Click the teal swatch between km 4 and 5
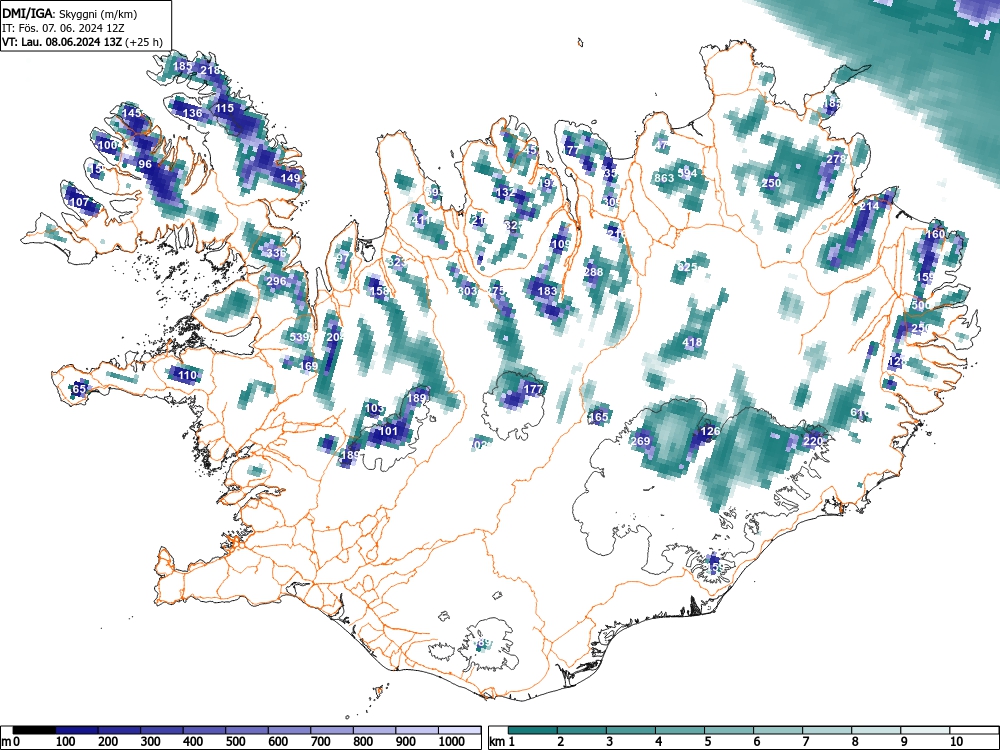This screenshot has height=750, width=1000. click(680, 730)
